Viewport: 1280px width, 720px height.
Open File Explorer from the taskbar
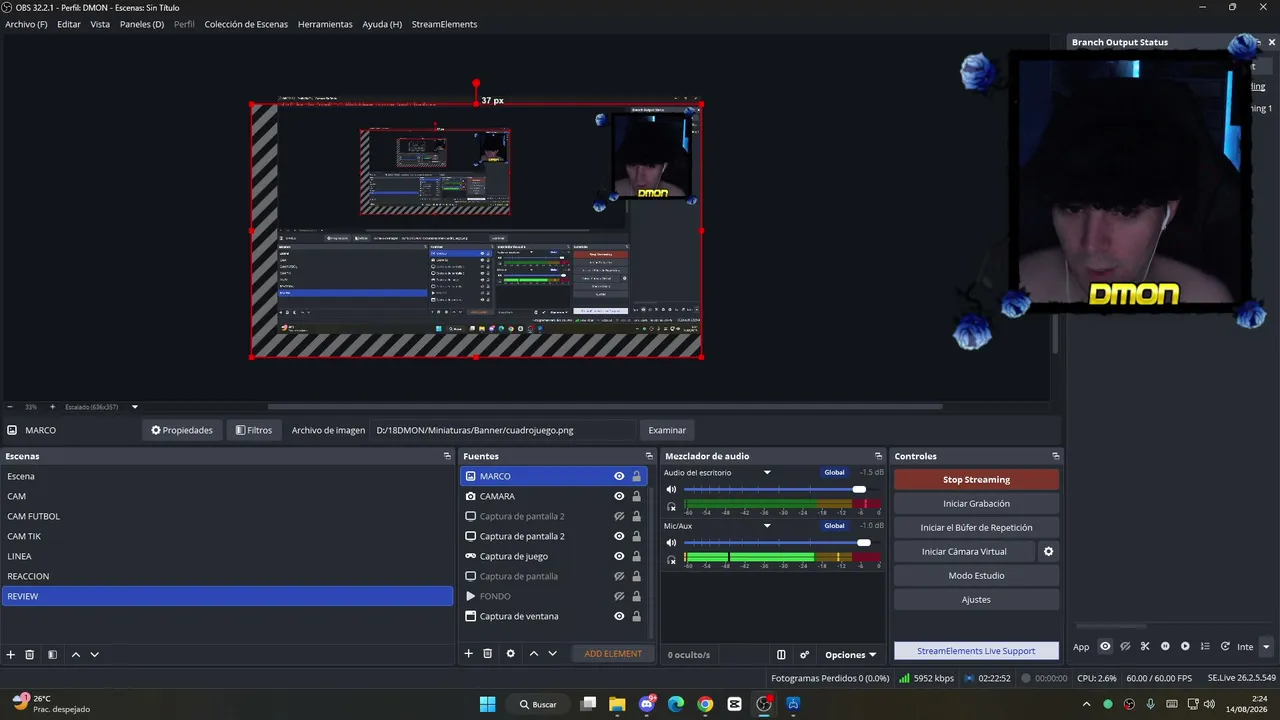pyautogui.click(x=617, y=704)
